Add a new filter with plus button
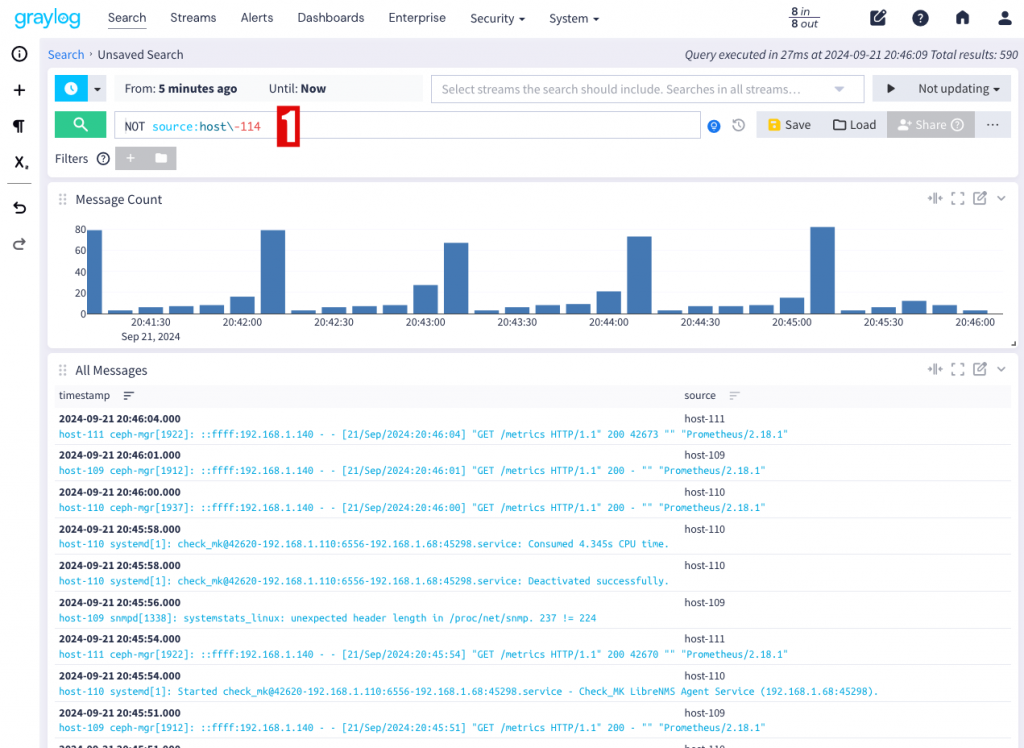The width and height of the screenshot is (1024, 748). point(131,158)
